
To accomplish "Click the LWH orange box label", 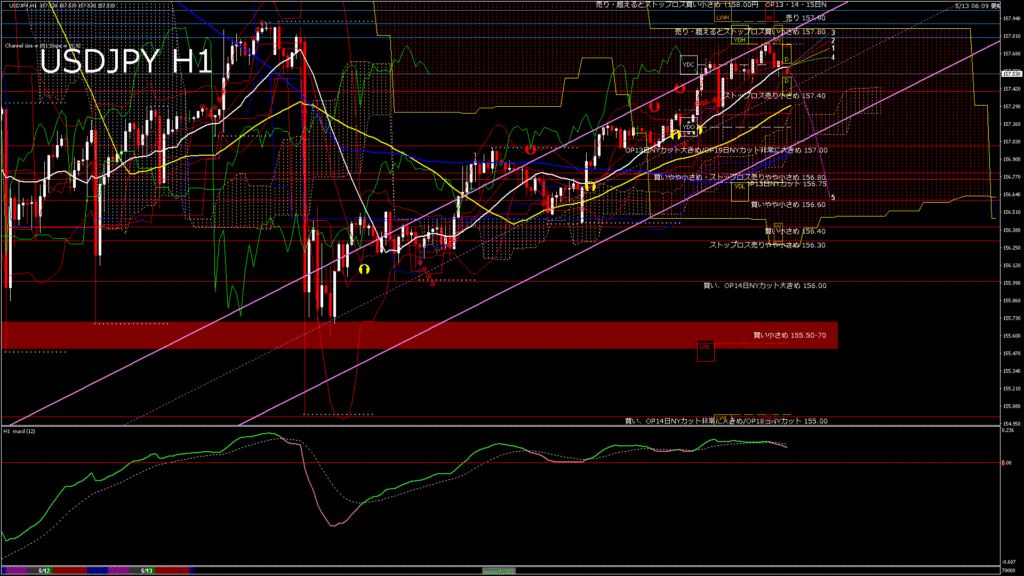I will [x=722, y=18].
